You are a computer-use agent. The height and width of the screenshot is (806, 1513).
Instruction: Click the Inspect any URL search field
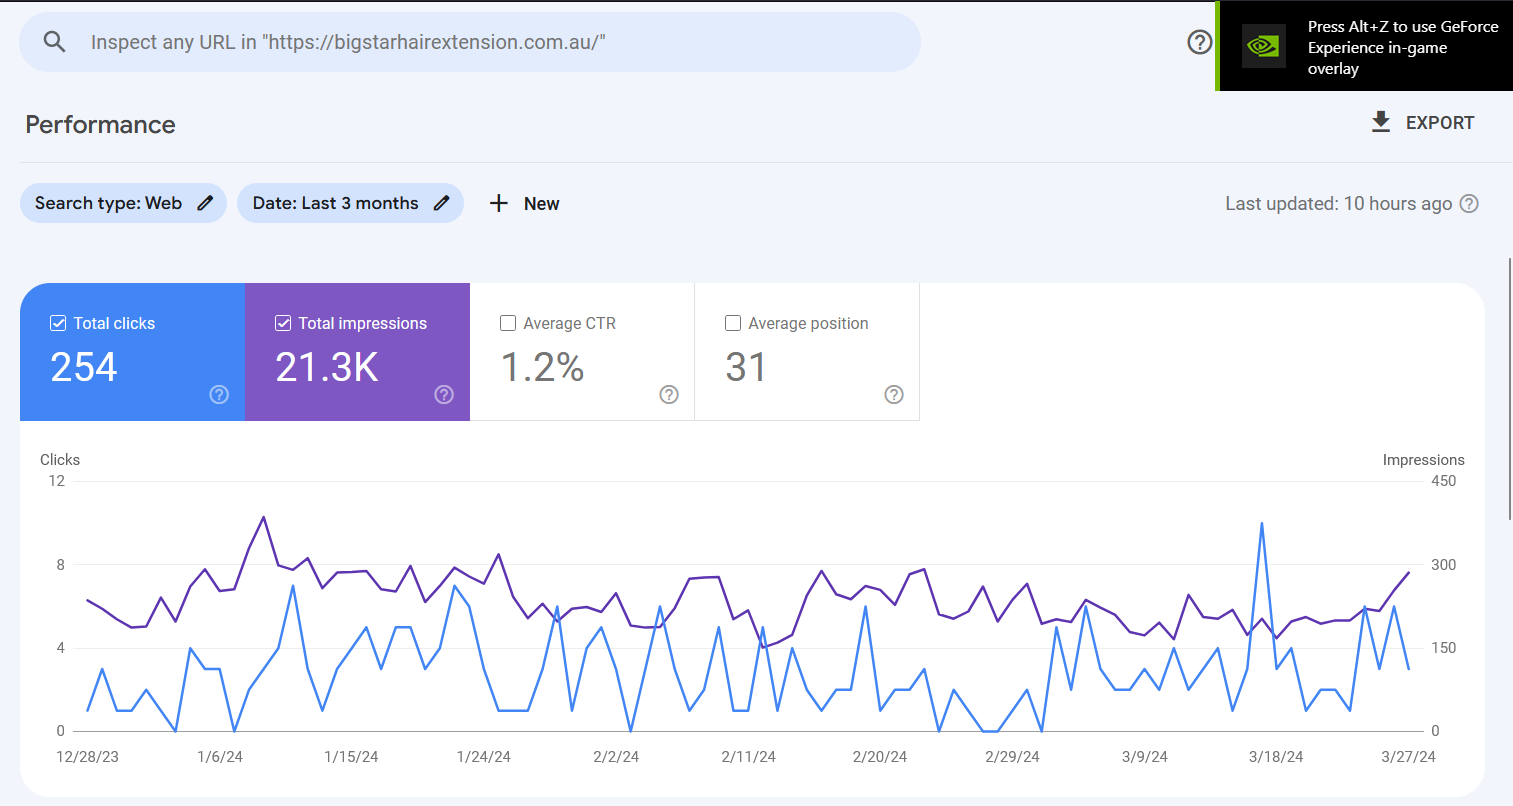480,42
